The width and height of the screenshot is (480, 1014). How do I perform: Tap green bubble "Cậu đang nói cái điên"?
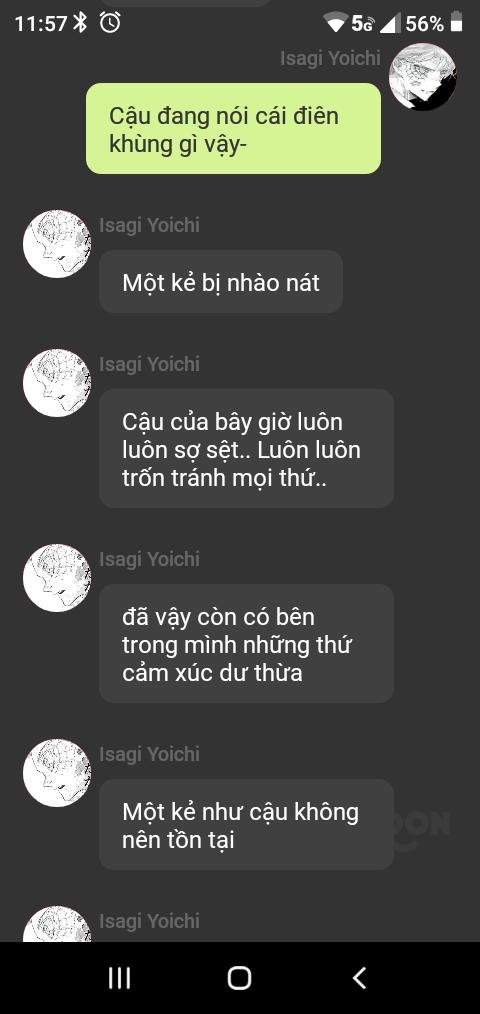click(x=234, y=128)
